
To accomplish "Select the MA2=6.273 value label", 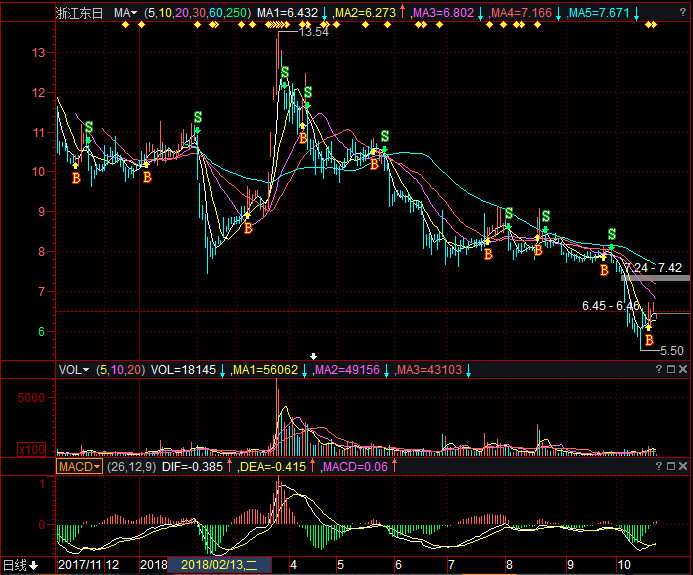I will coord(365,13).
